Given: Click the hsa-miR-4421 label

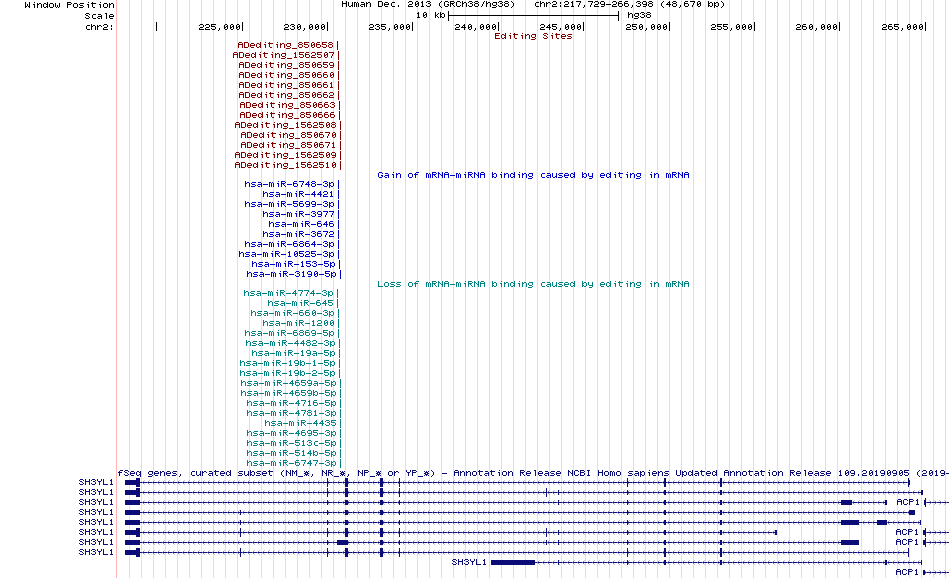Looking at the screenshot, I should [x=298, y=194].
